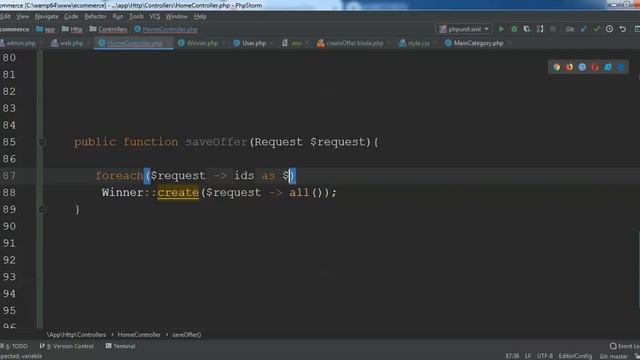Open the Version Control tool window
Viewport: 640px width, 360px height.
67,346
